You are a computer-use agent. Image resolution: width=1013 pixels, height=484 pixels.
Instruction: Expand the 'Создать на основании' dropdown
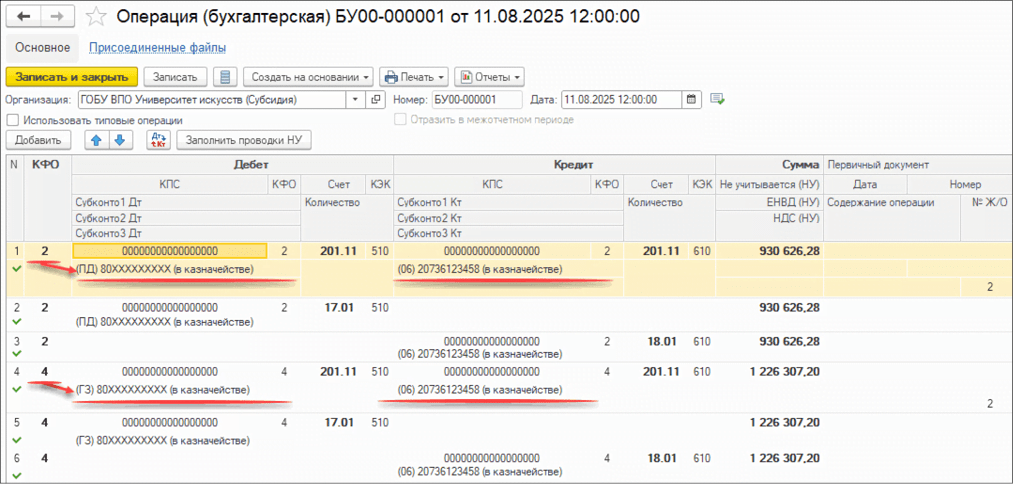(x=308, y=77)
